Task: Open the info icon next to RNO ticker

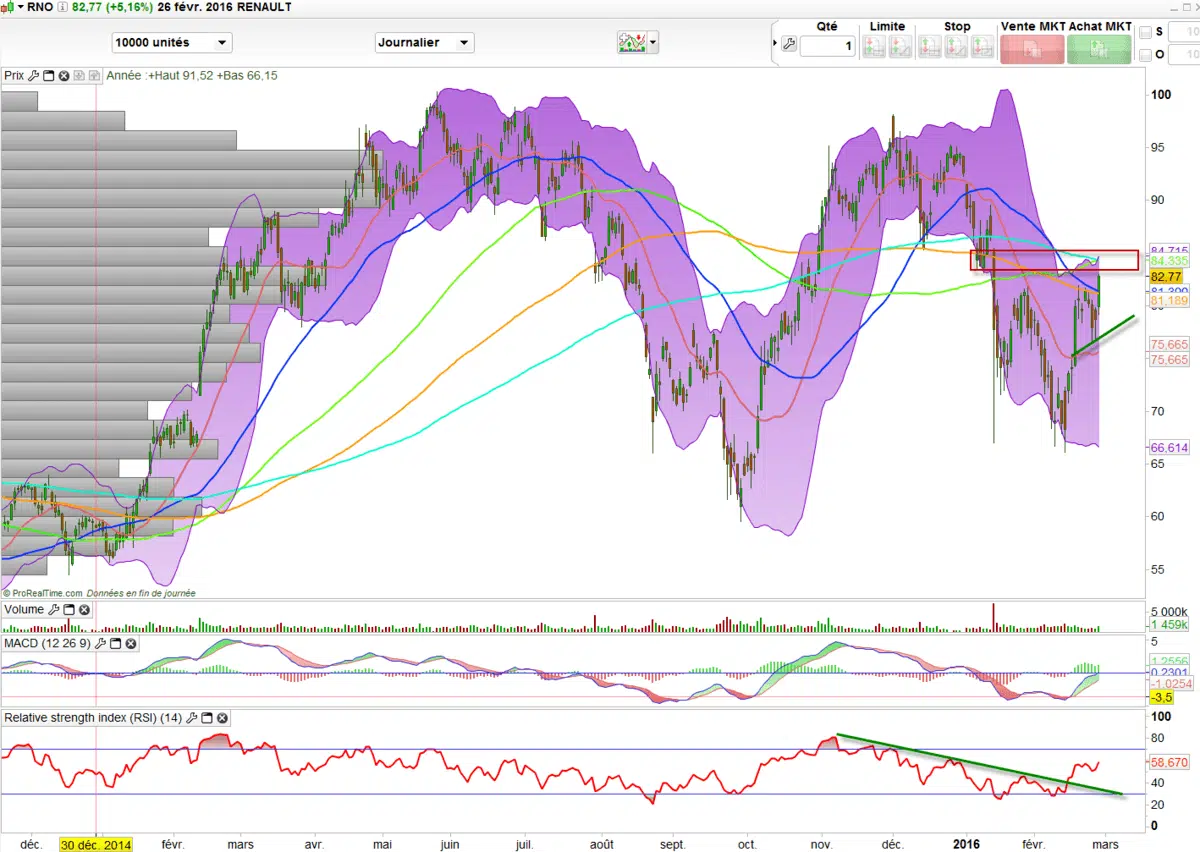Action: point(63,7)
